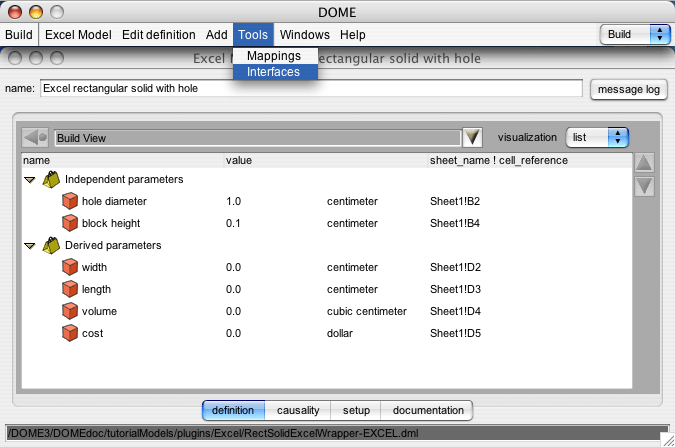Open the Excel Model menu

coord(78,34)
